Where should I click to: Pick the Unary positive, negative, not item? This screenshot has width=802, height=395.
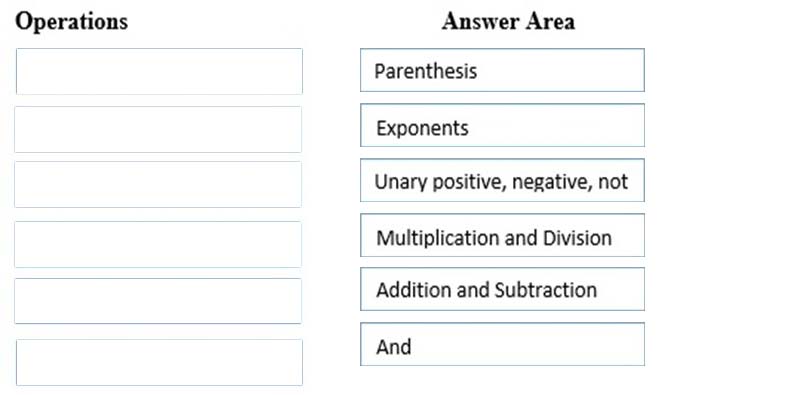click(502, 180)
